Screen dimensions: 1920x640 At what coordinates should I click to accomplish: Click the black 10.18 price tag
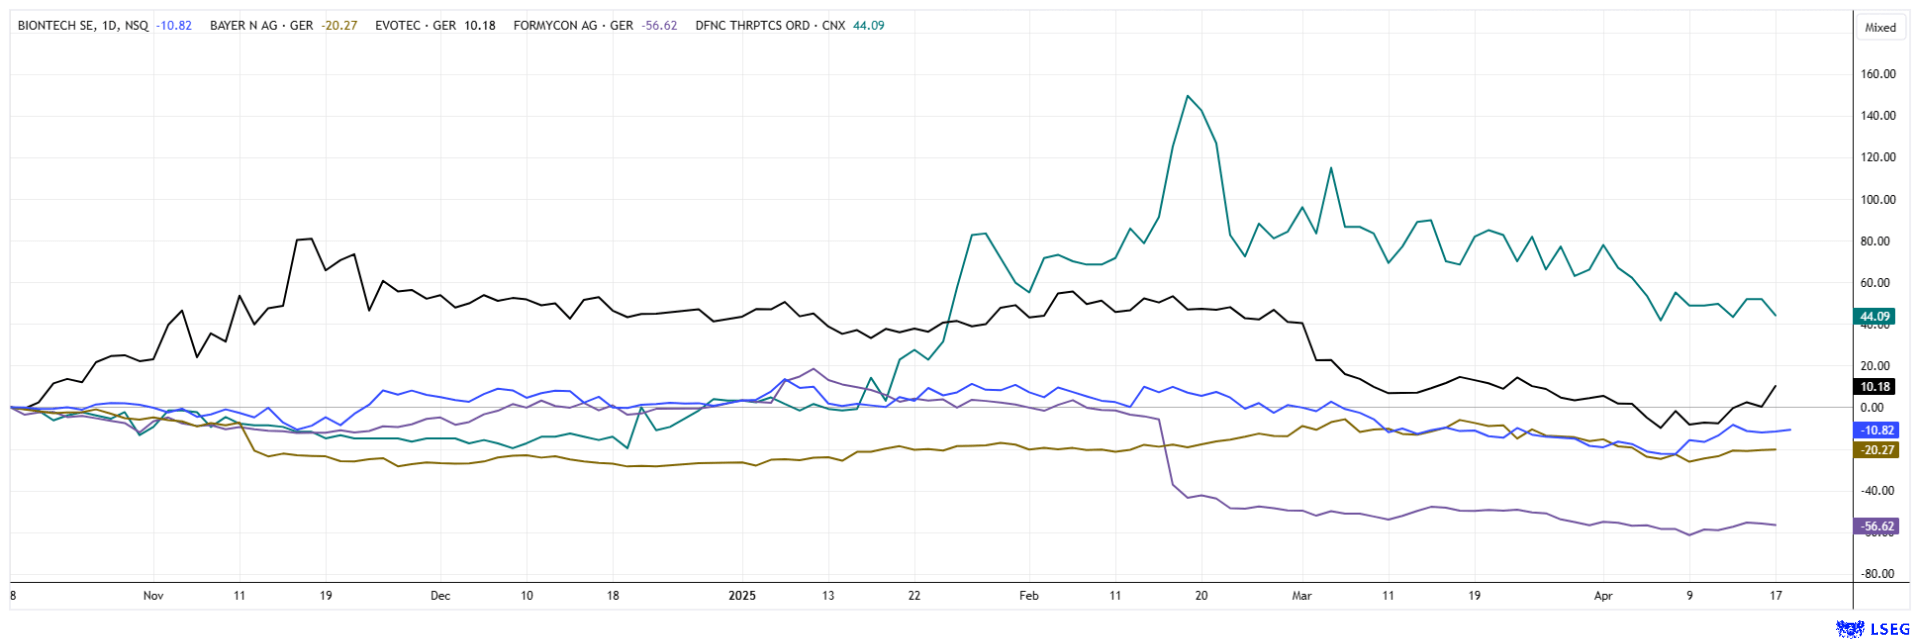(x=1874, y=387)
